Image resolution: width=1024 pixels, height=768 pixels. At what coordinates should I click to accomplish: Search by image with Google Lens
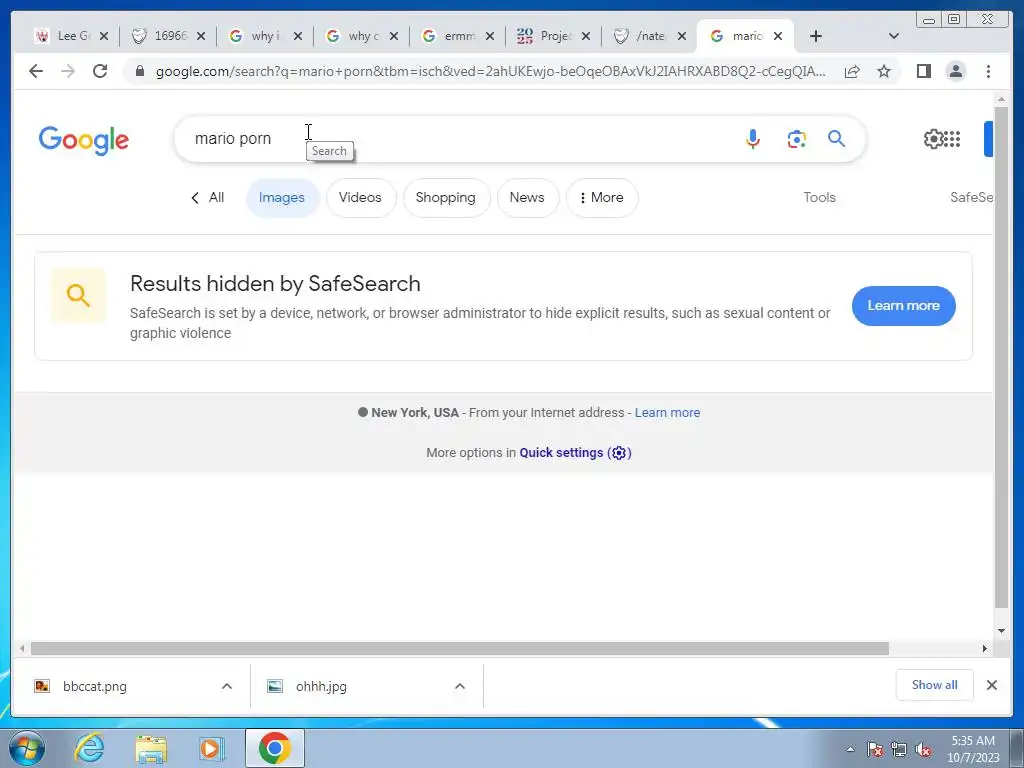tap(796, 138)
